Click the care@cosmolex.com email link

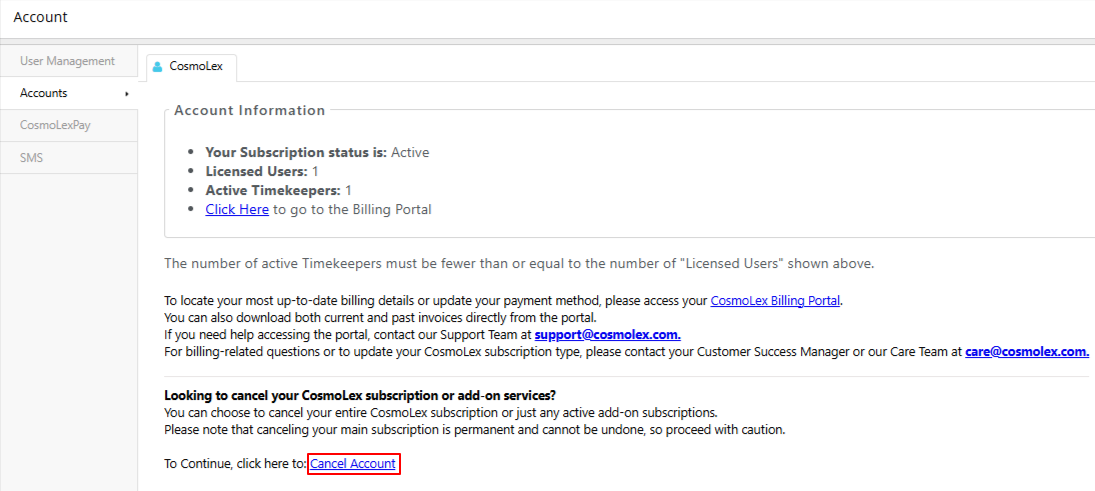point(1027,352)
